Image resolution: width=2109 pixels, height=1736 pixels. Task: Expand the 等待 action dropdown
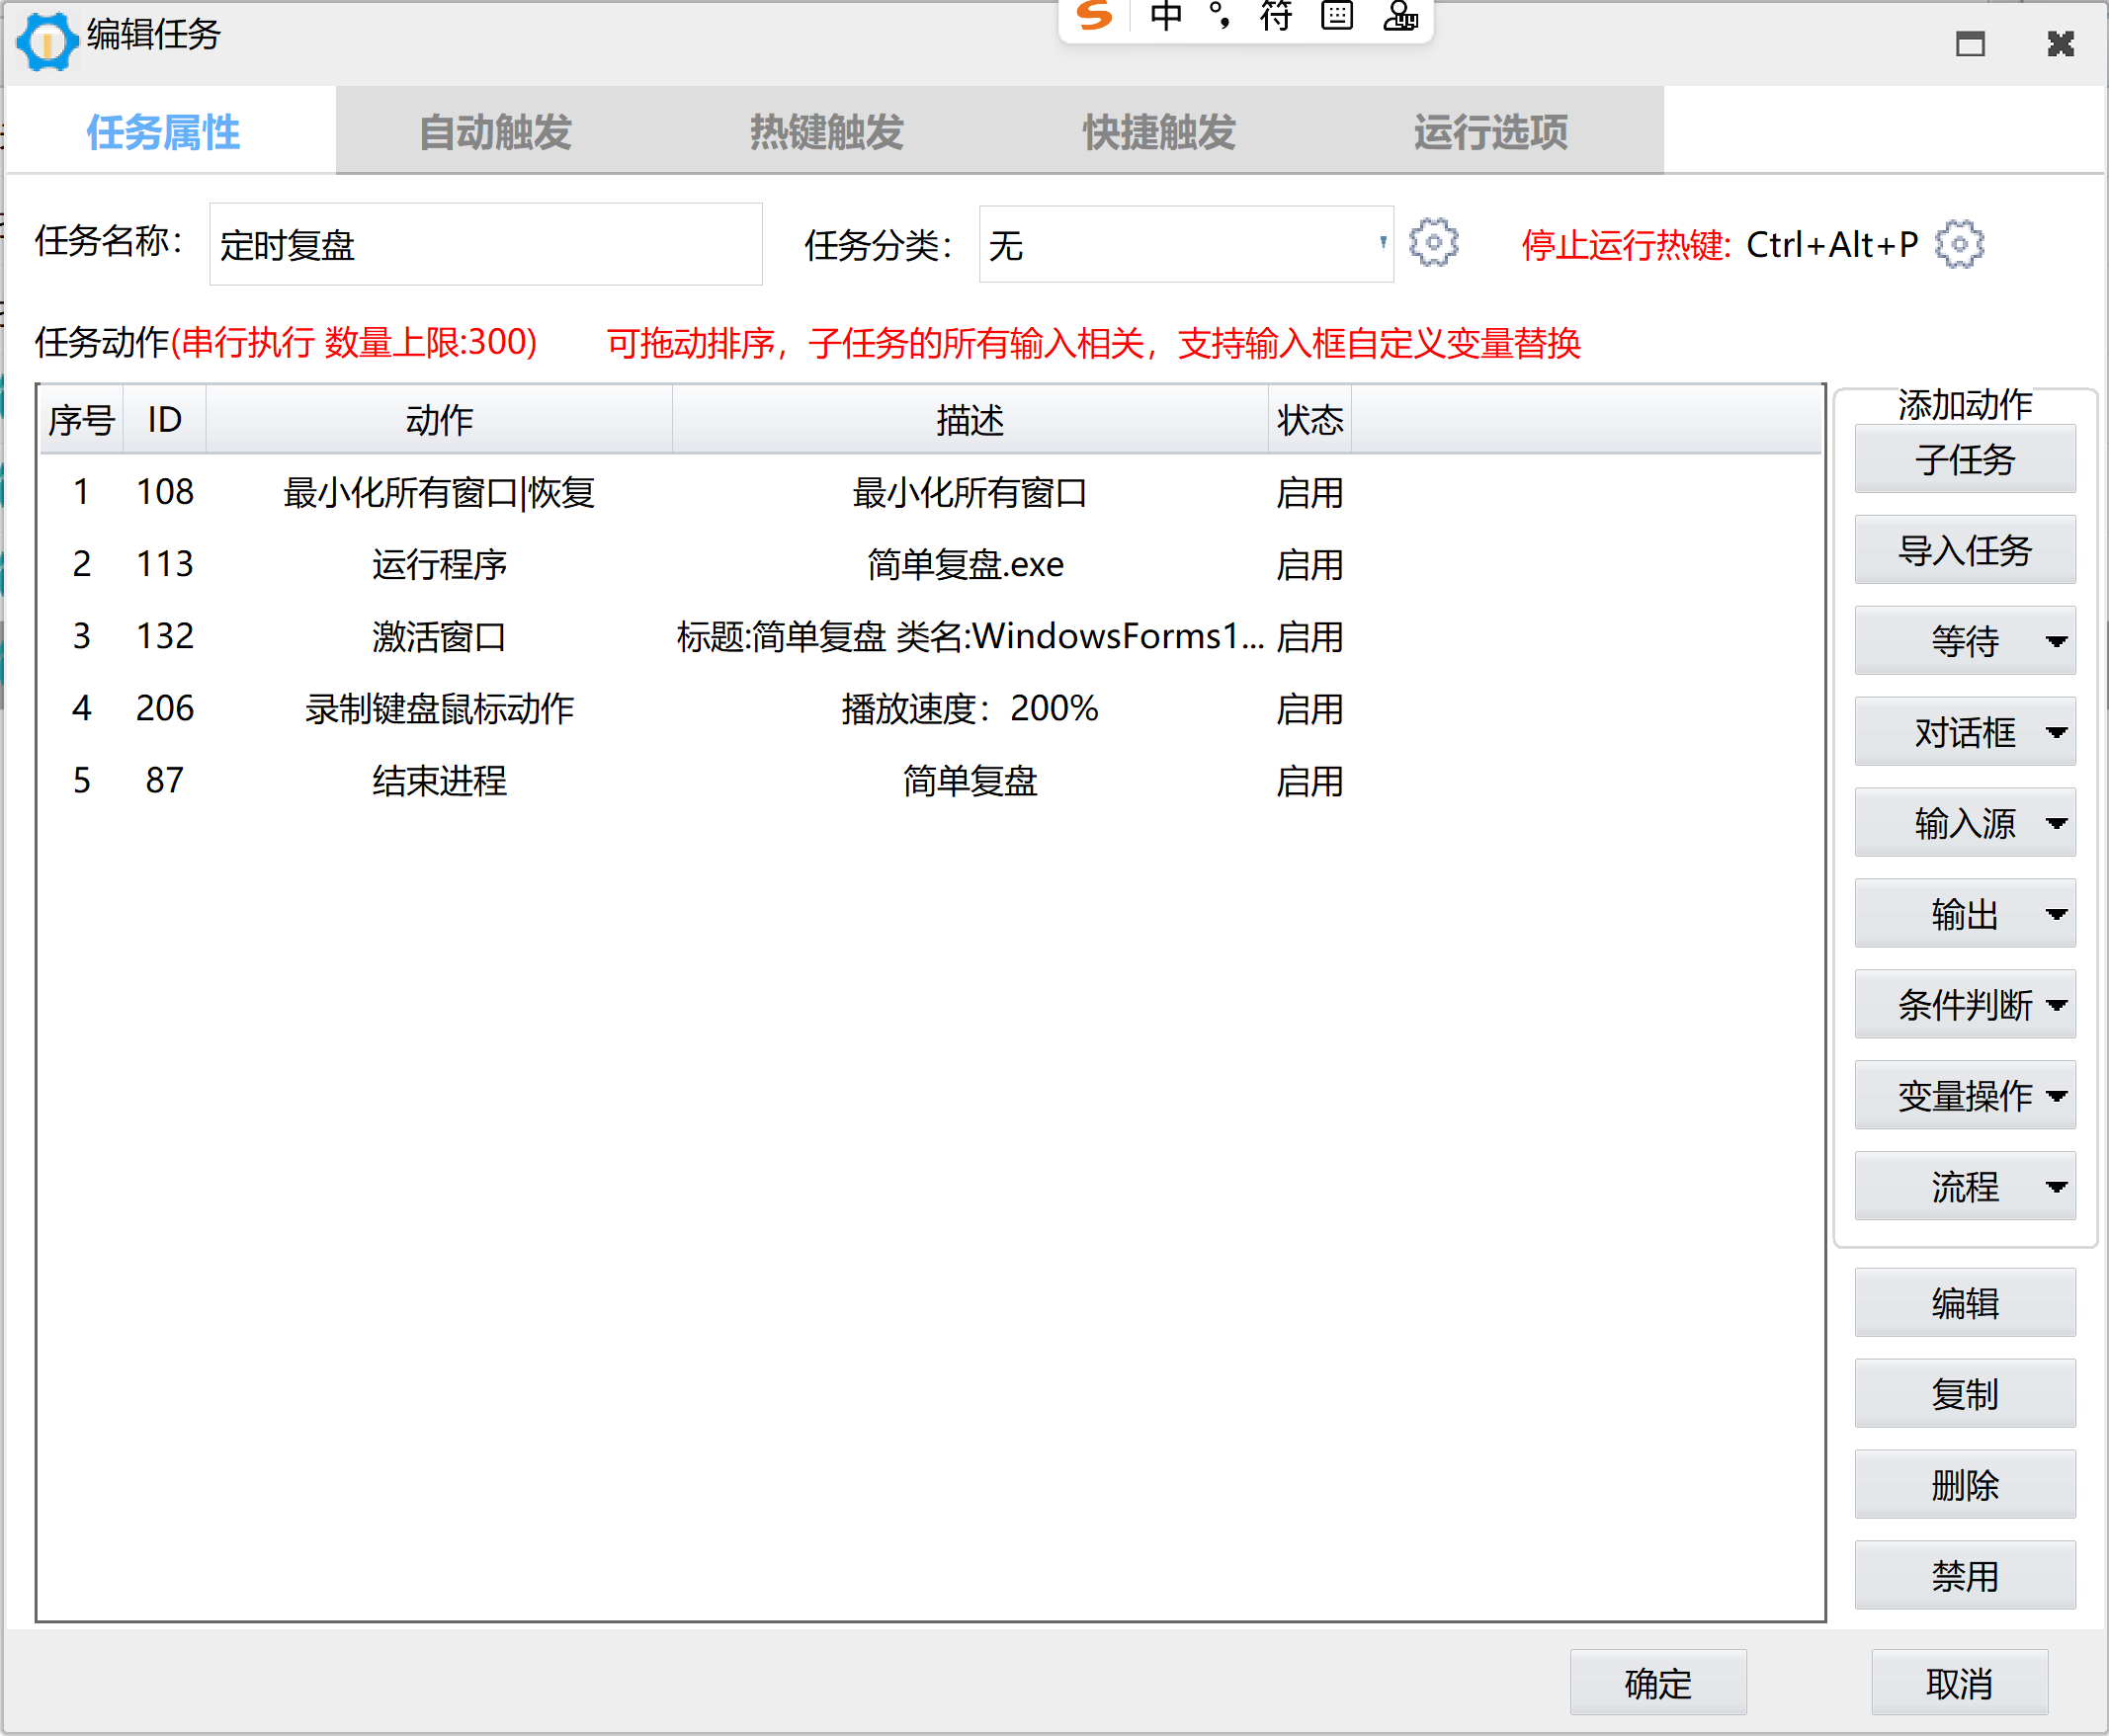2055,641
